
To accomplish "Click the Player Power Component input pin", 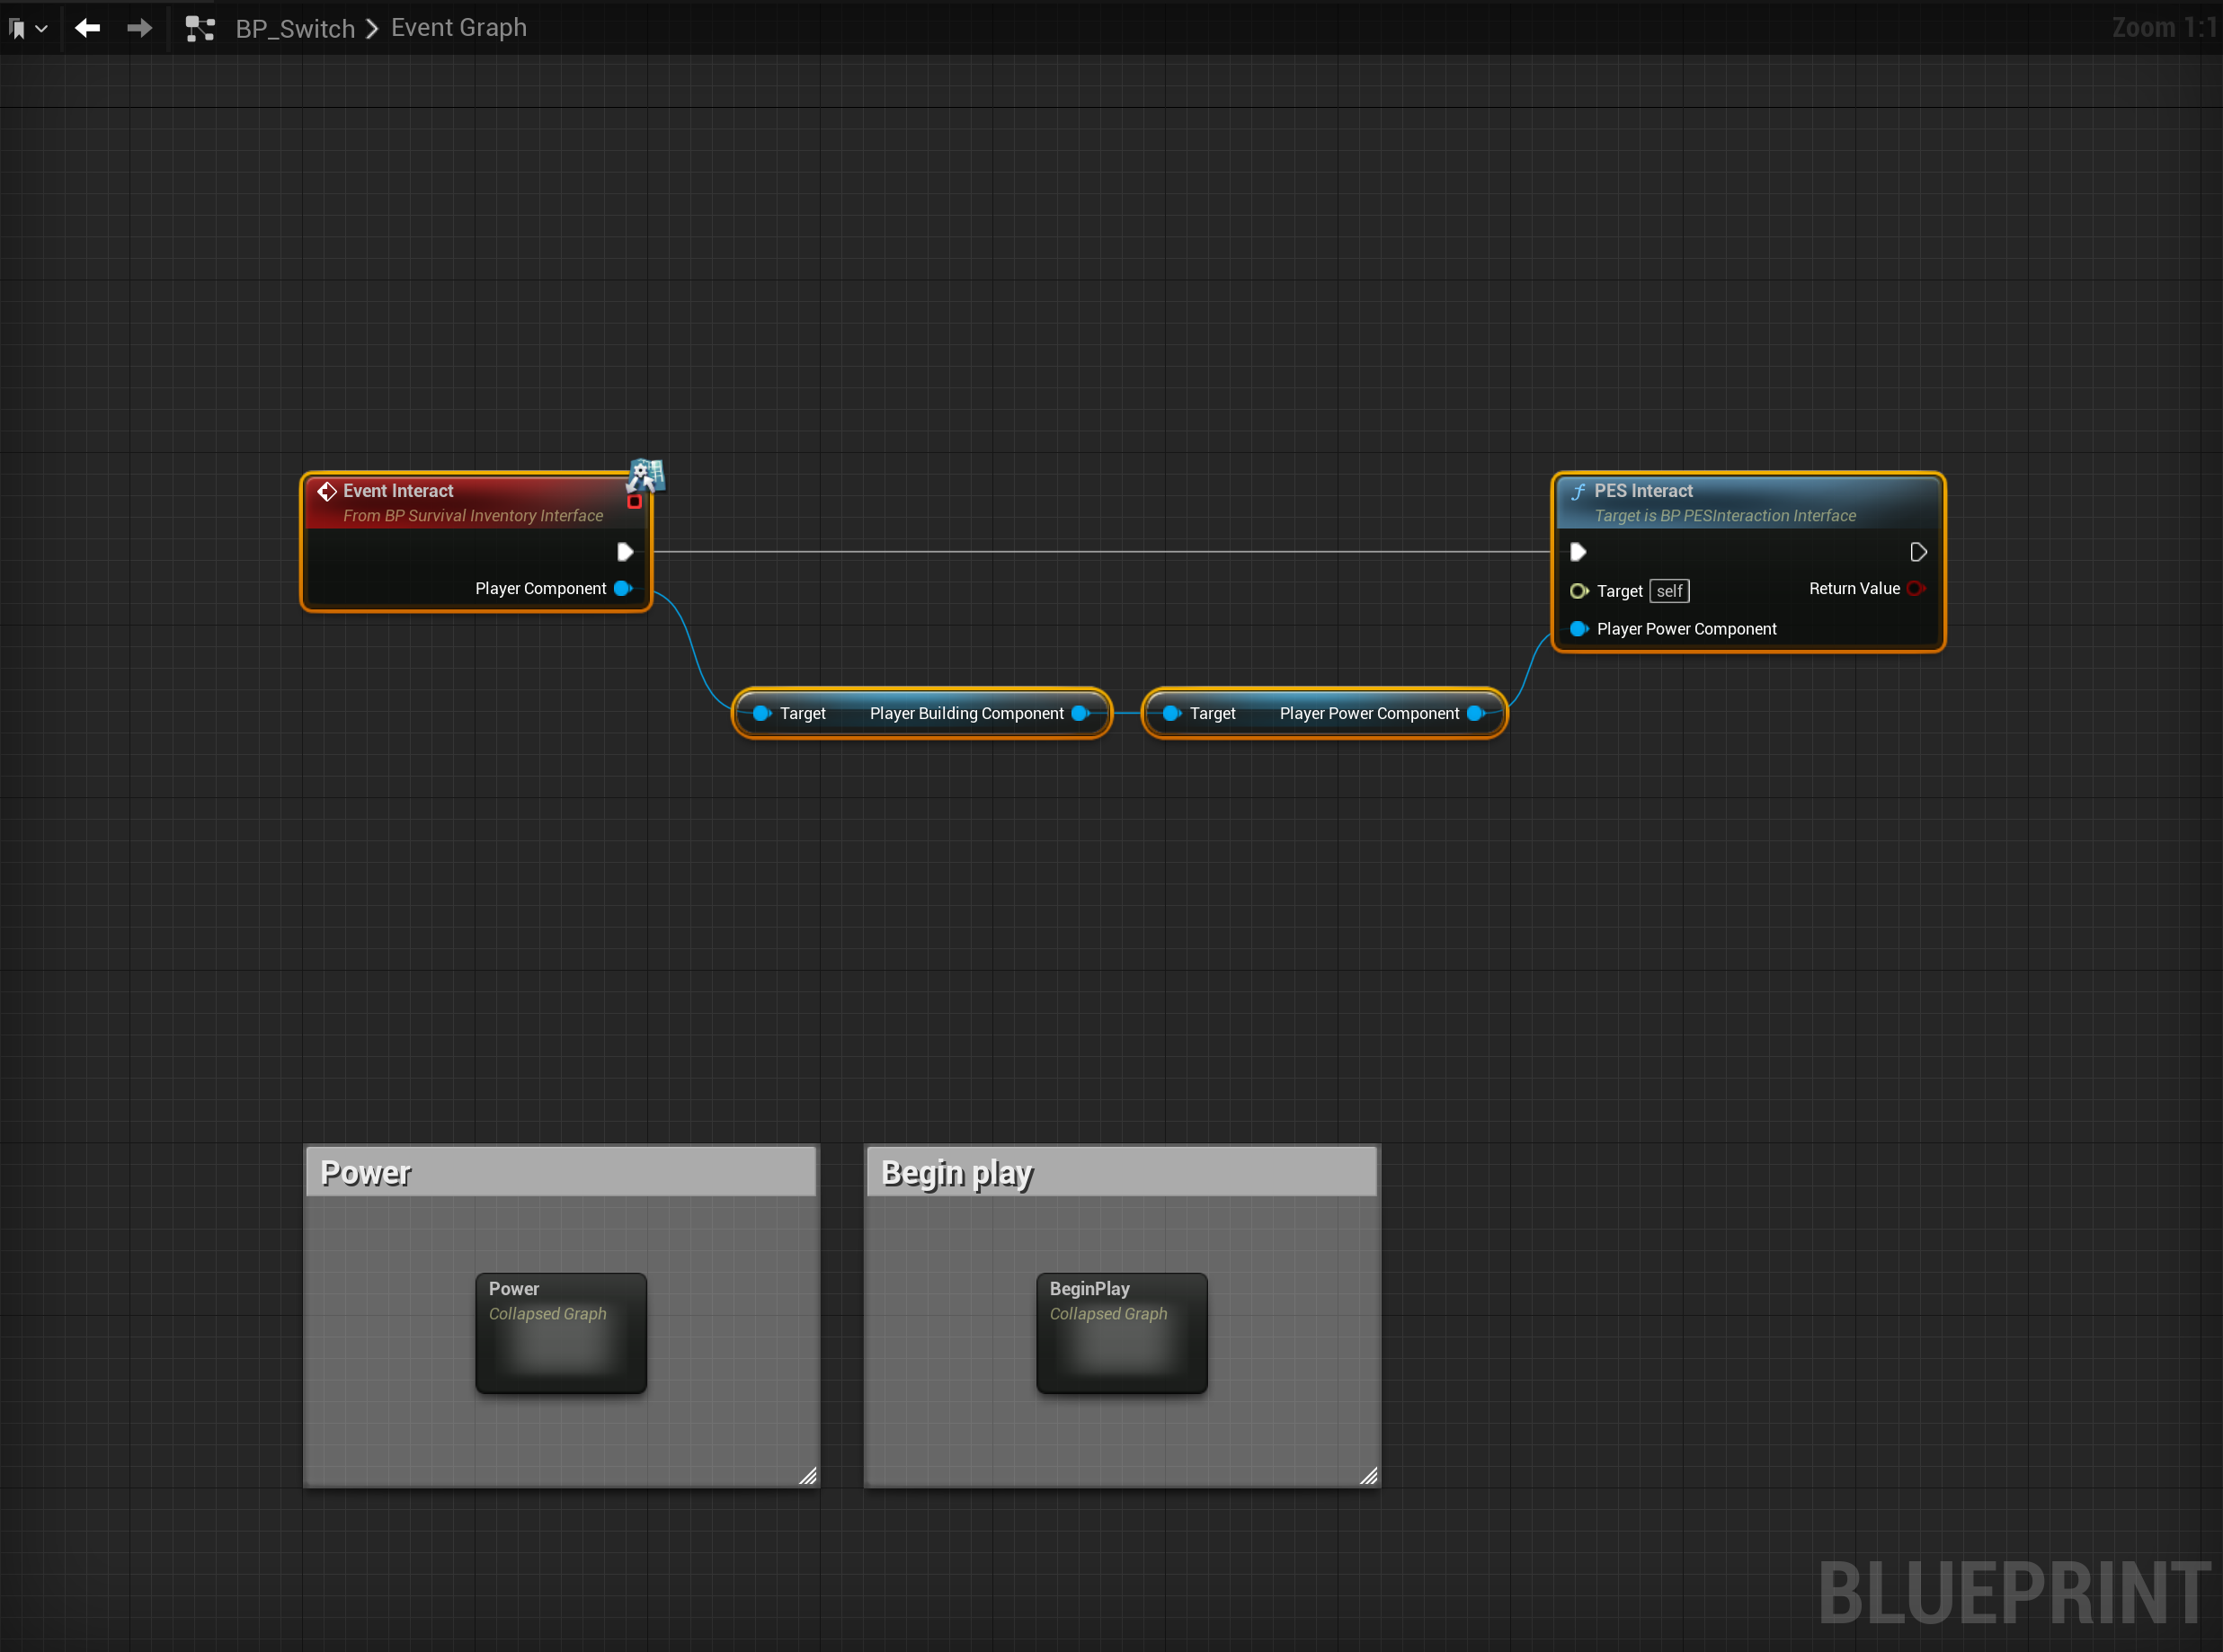I will coord(1578,629).
